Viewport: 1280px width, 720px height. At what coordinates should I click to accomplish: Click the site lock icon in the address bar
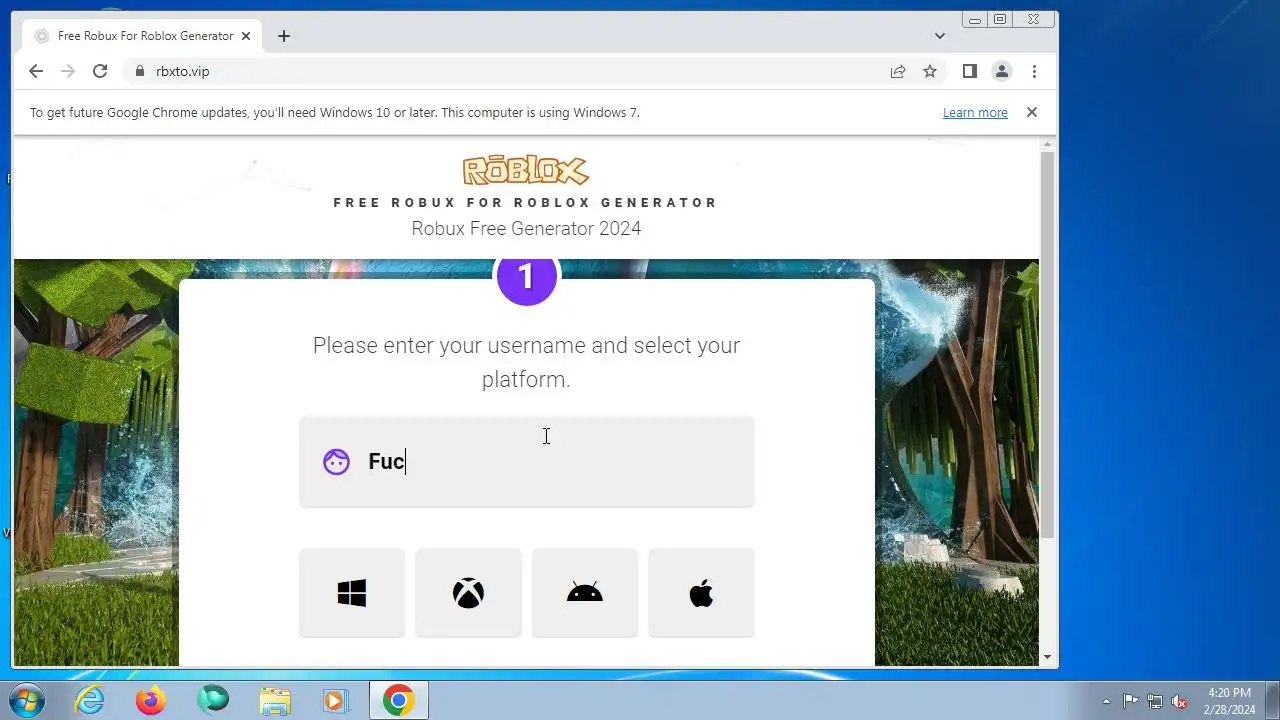(x=140, y=71)
